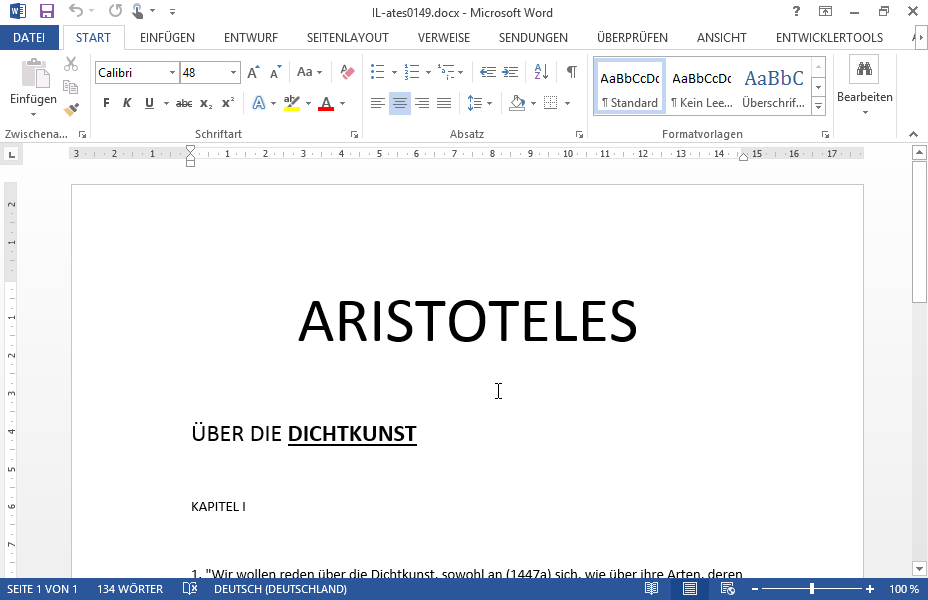Viewport: 928px width, 600px height.
Task: Click the tab selector at ruler corner
Action: click(12, 155)
